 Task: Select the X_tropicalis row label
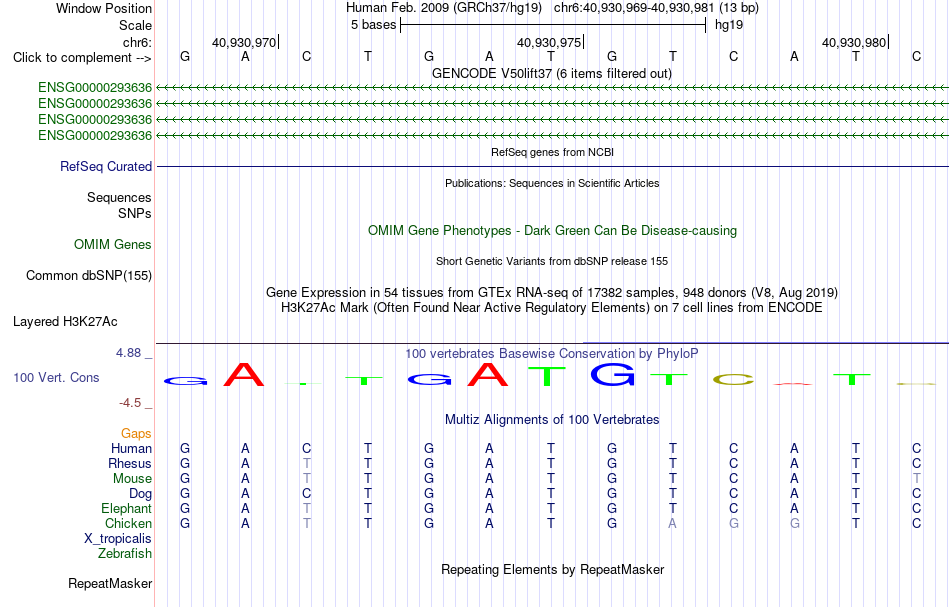pos(118,539)
